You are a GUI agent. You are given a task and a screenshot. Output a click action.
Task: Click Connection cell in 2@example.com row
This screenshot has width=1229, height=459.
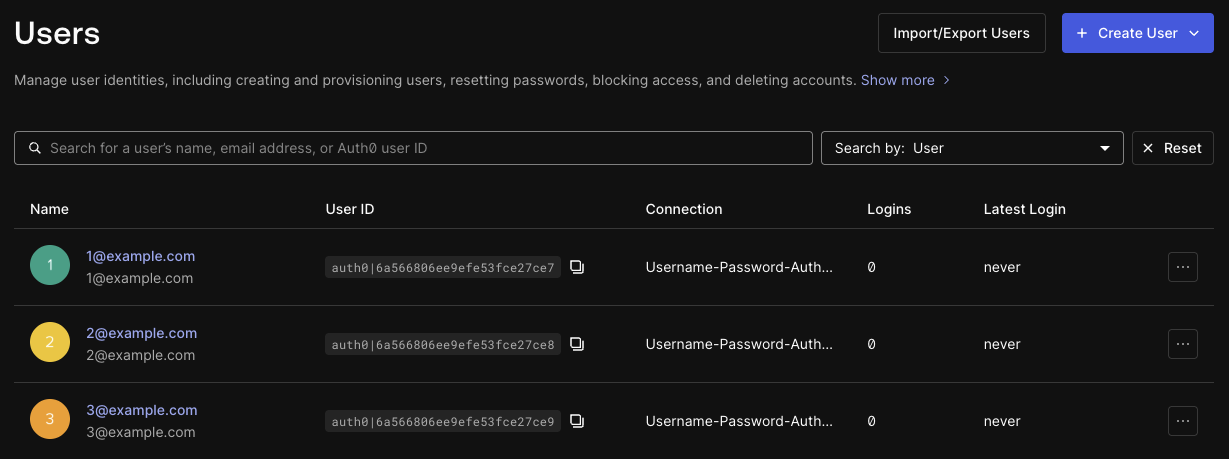tap(739, 344)
